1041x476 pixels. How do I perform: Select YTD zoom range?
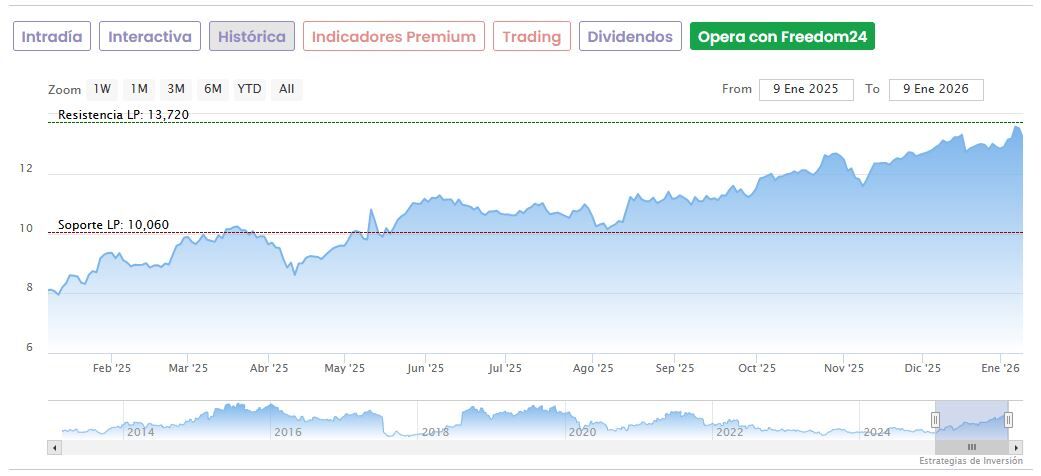(249, 89)
